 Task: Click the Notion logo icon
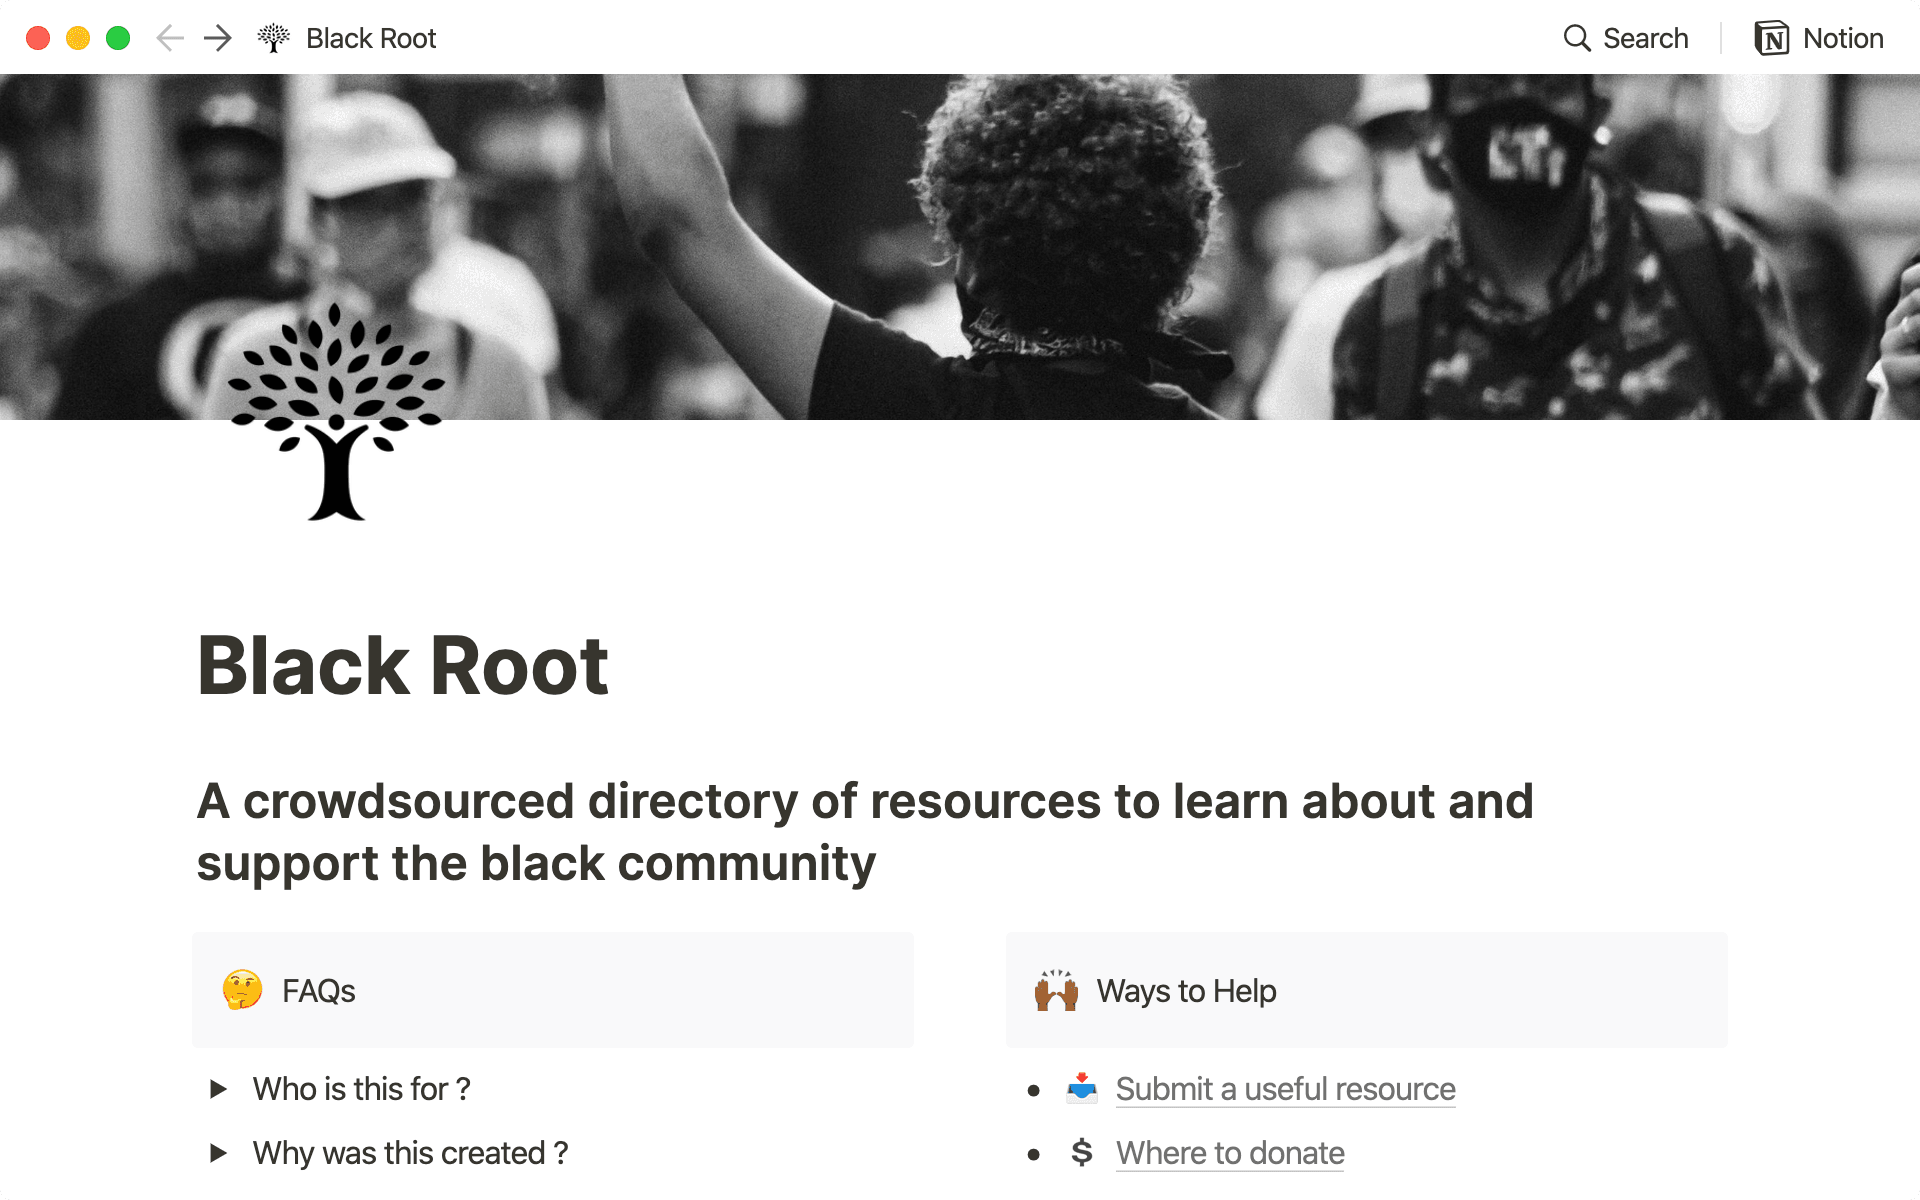pos(1771,38)
